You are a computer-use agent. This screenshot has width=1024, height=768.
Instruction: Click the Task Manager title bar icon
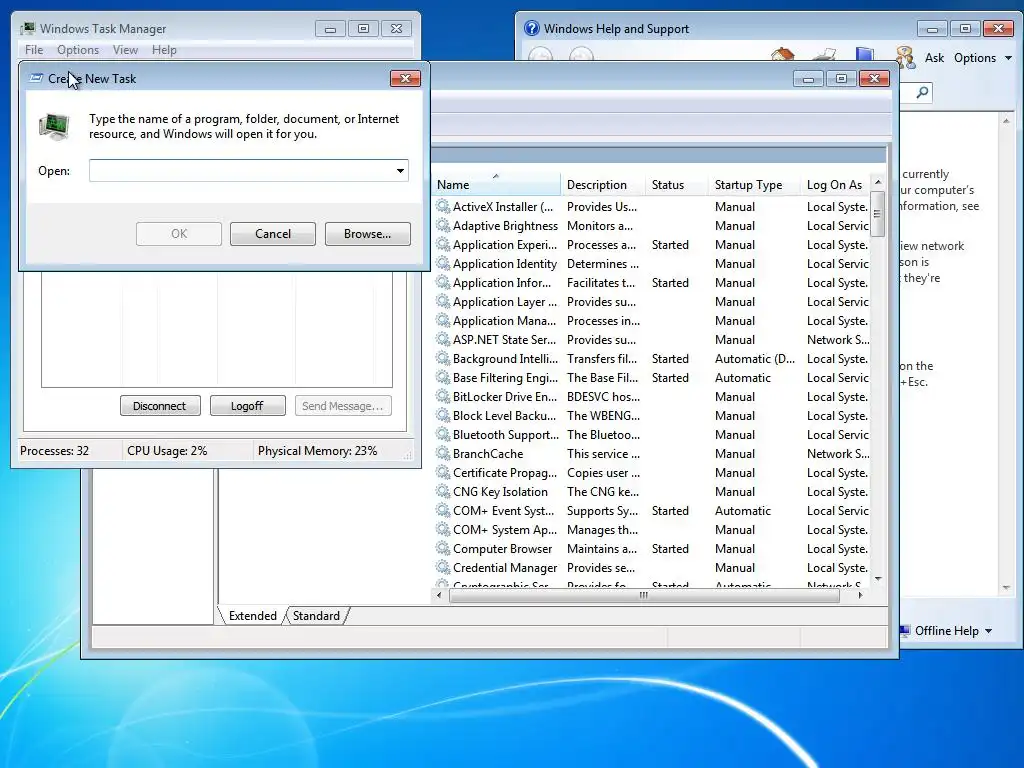click(27, 29)
